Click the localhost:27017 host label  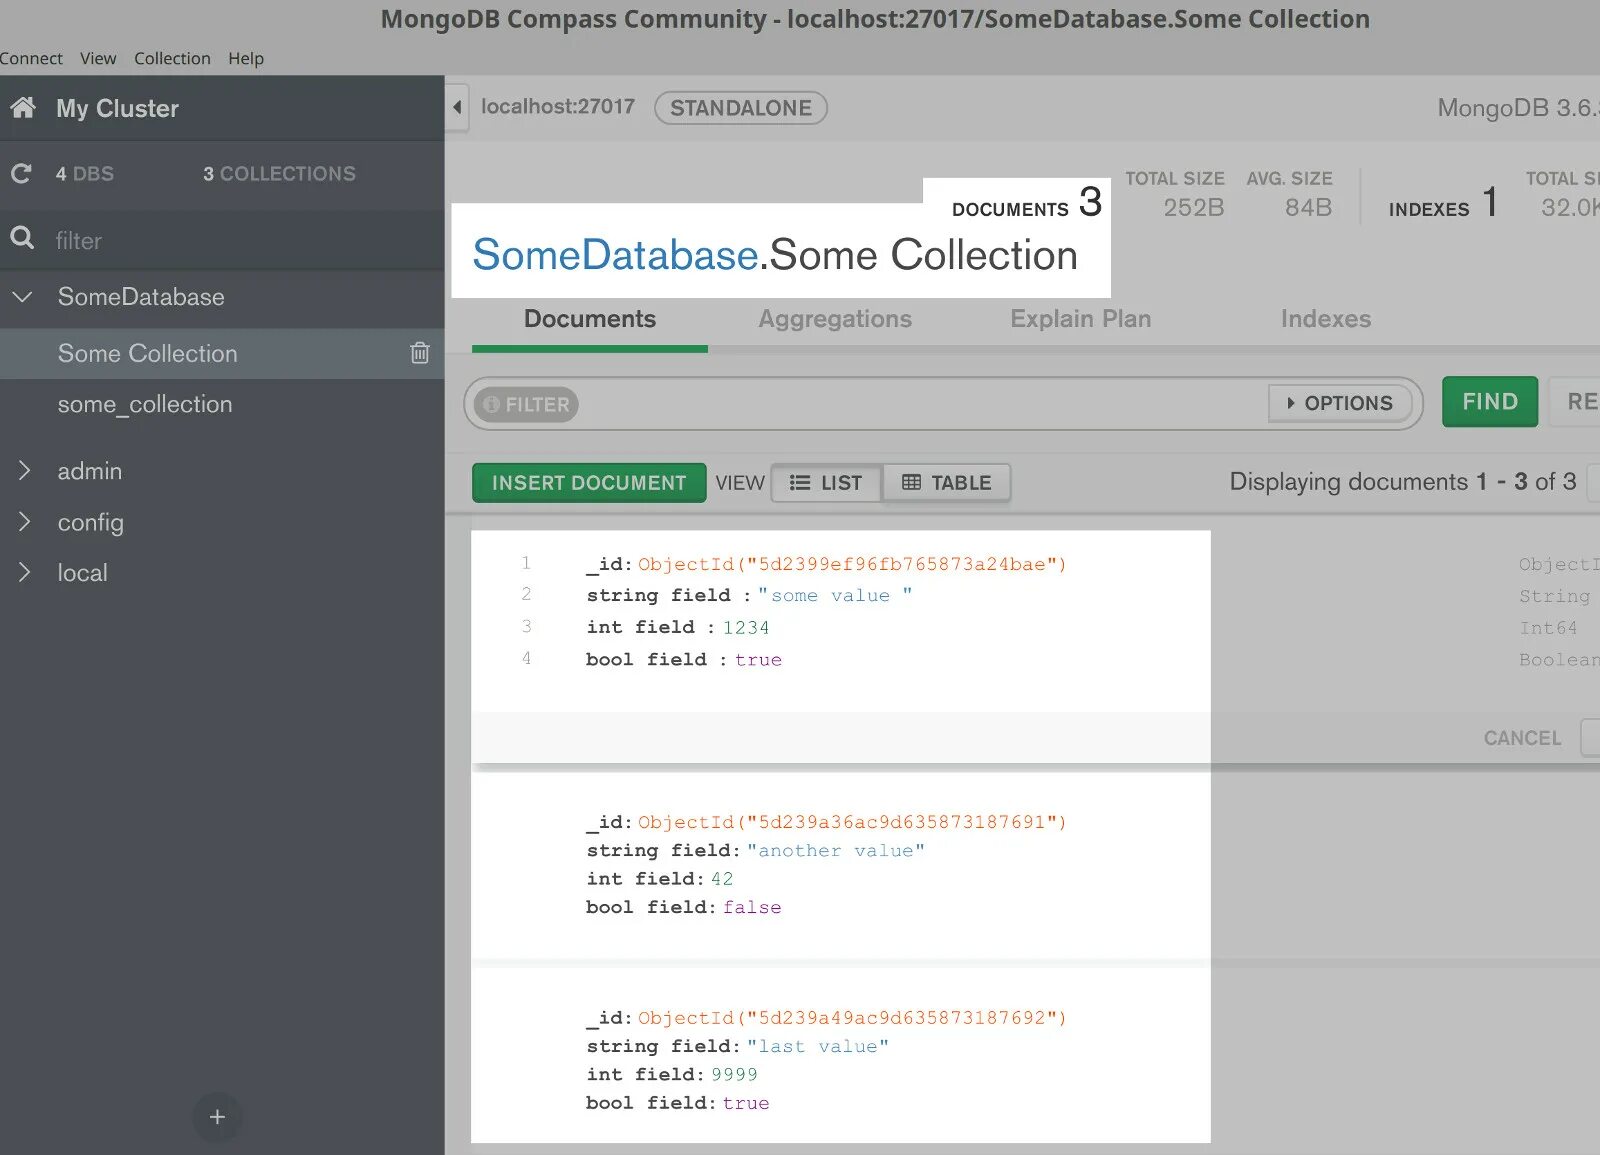tap(558, 106)
